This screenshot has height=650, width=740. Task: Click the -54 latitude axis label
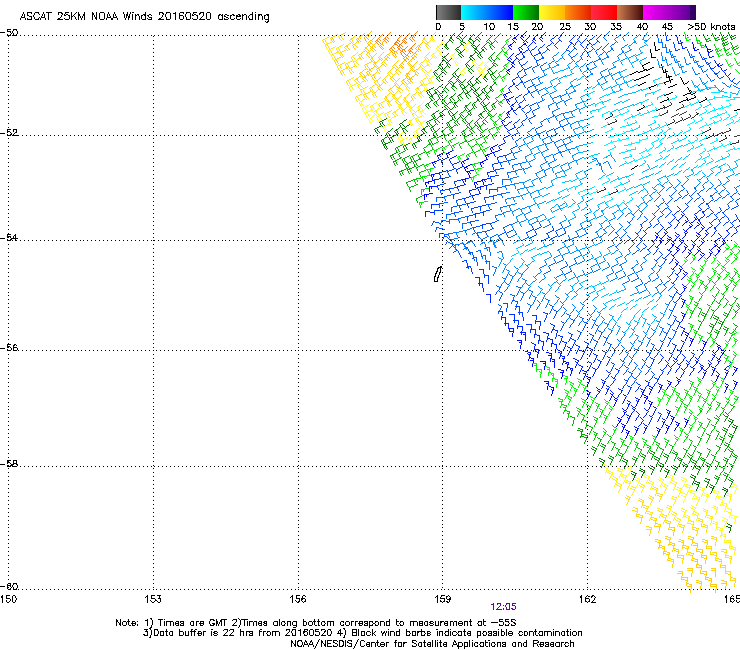coord(9,238)
